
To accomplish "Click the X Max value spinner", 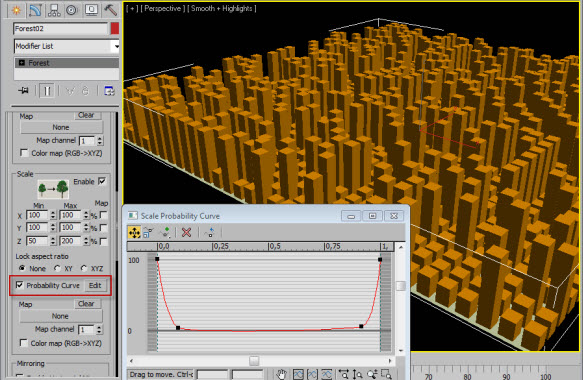I will click(86, 215).
